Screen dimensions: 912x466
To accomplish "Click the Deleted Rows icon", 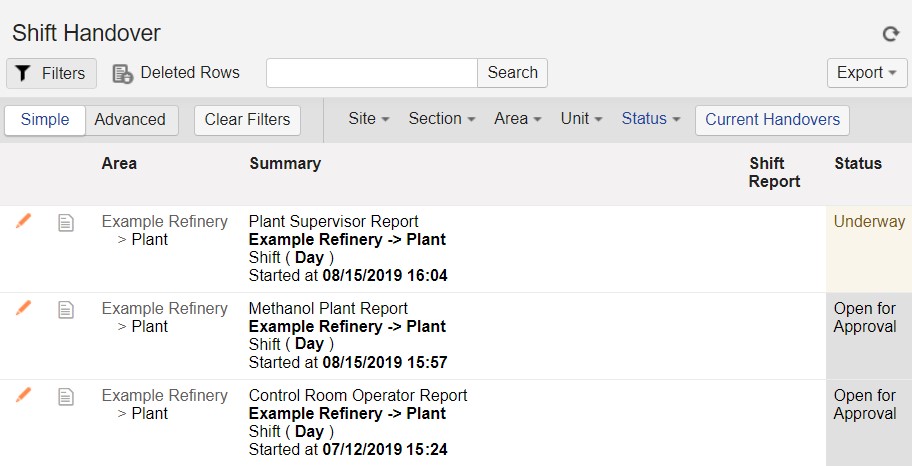I will 123,73.
